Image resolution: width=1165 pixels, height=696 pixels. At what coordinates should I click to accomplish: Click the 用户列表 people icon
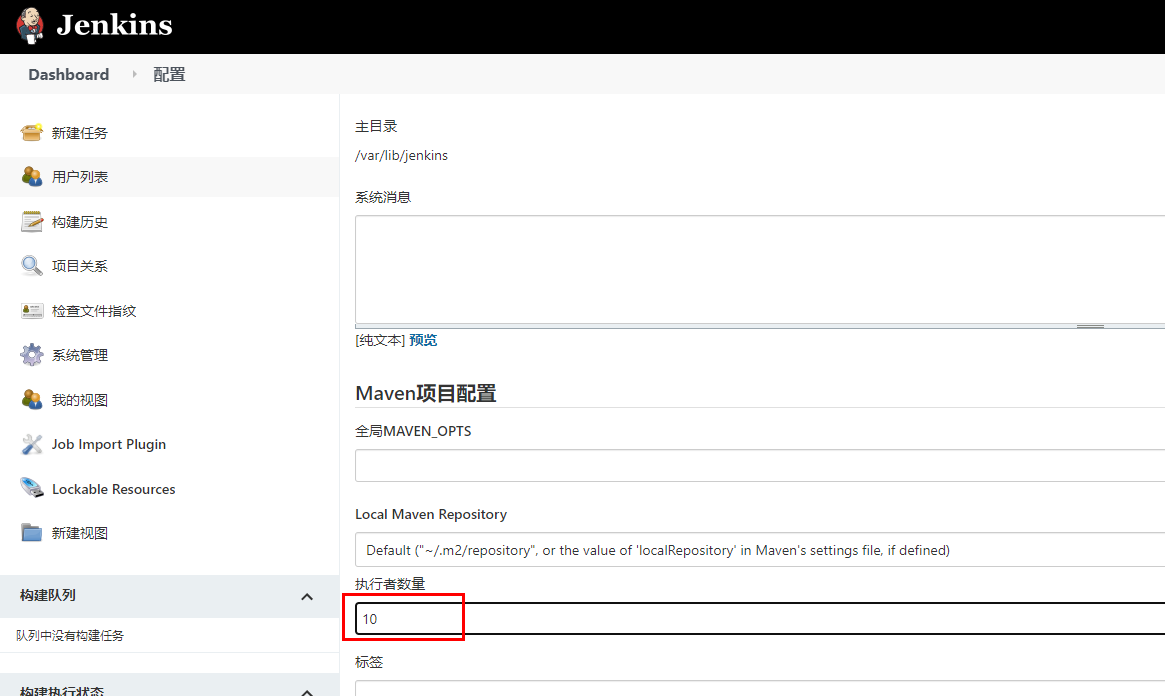(31, 177)
